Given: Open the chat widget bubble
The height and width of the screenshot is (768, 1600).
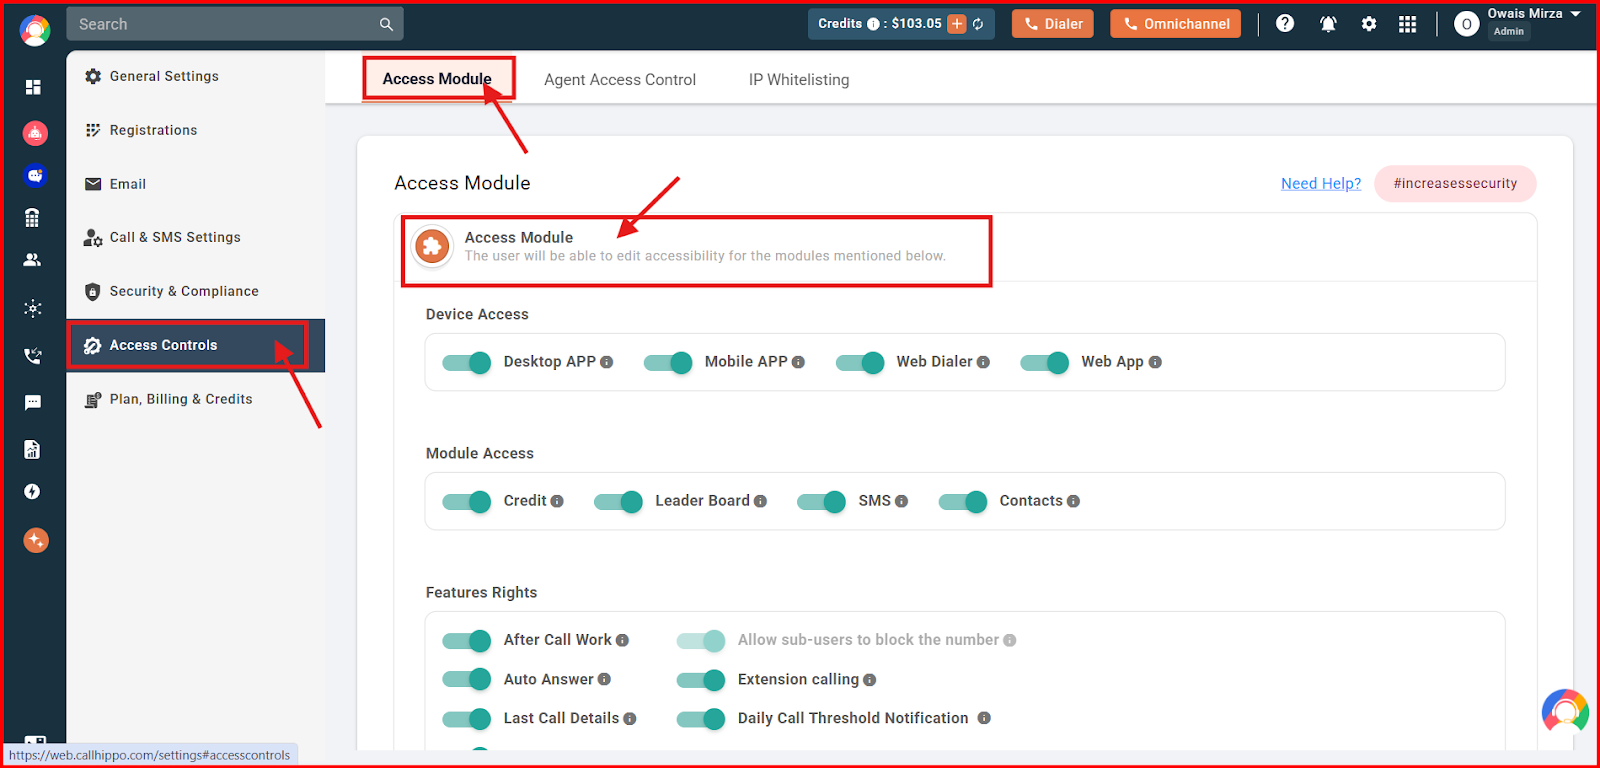Looking at the screenshot, I should coord(1565,711).
